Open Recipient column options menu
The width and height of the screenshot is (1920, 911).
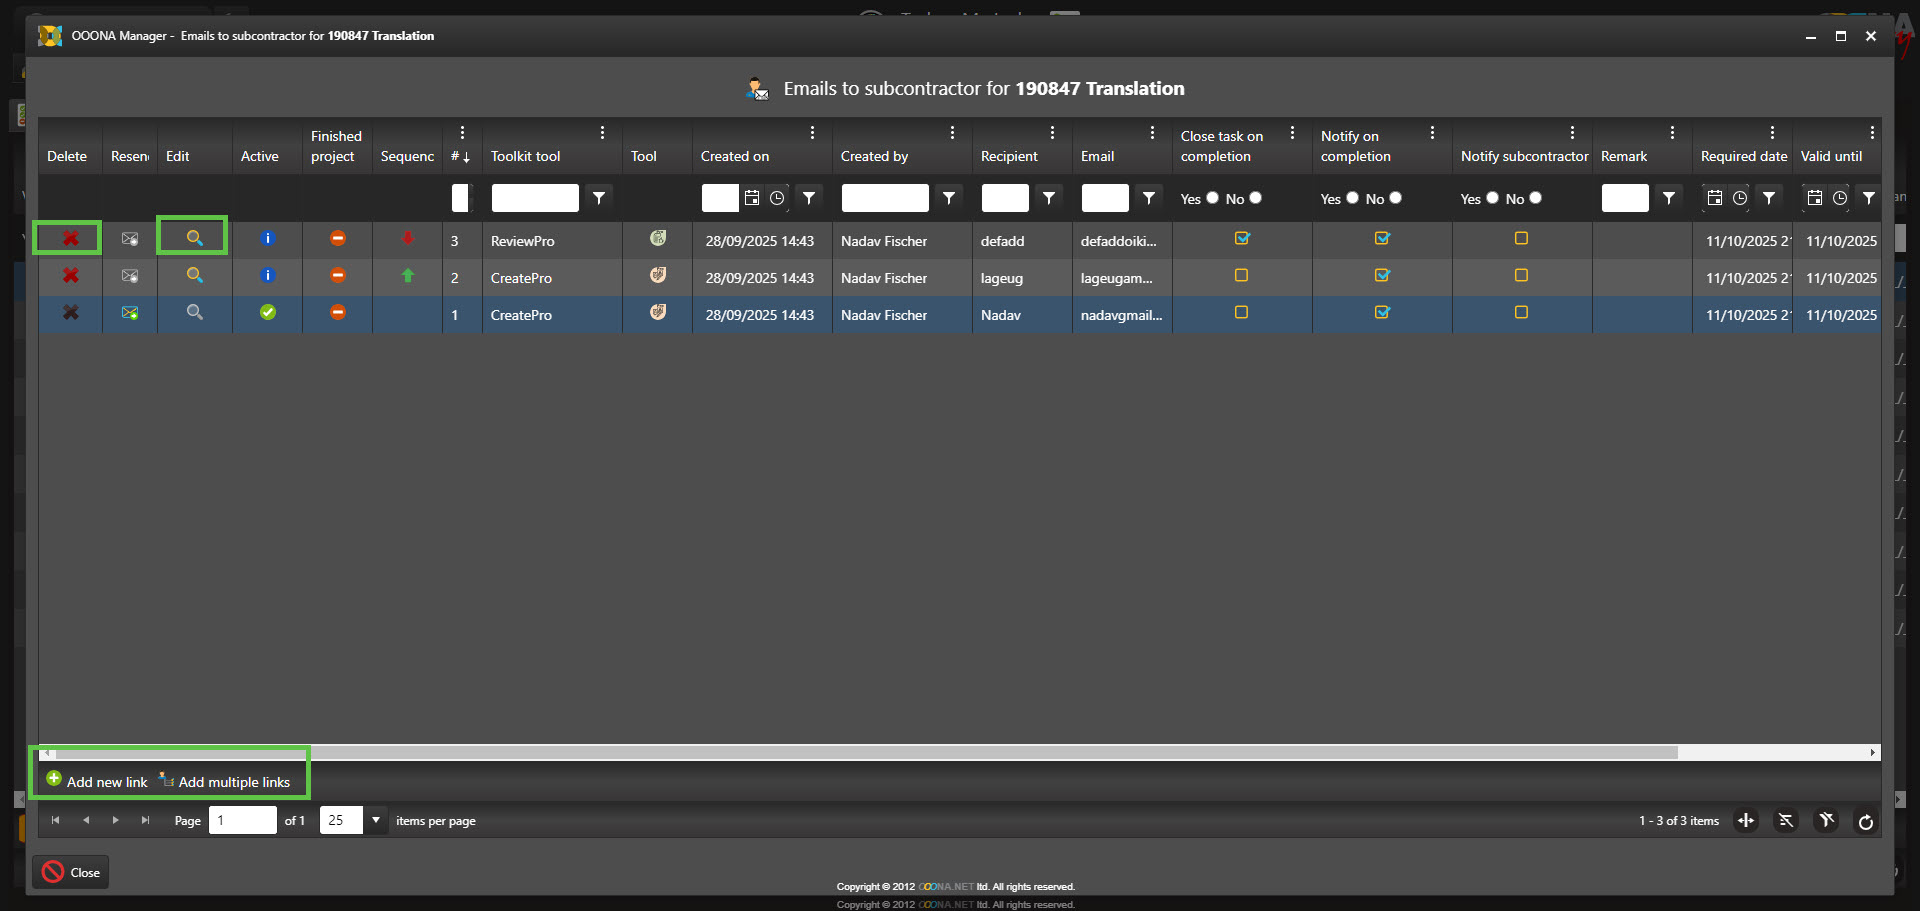(1052, 133)
